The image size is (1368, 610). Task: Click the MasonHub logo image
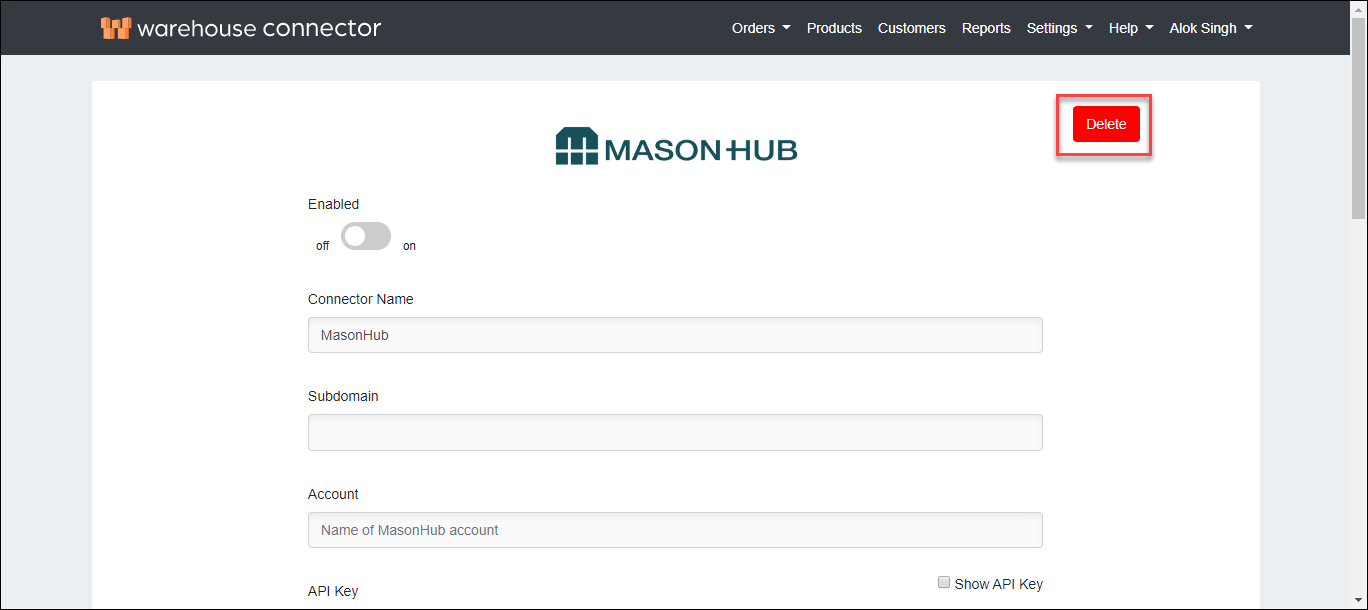click(x=676, y=148)
